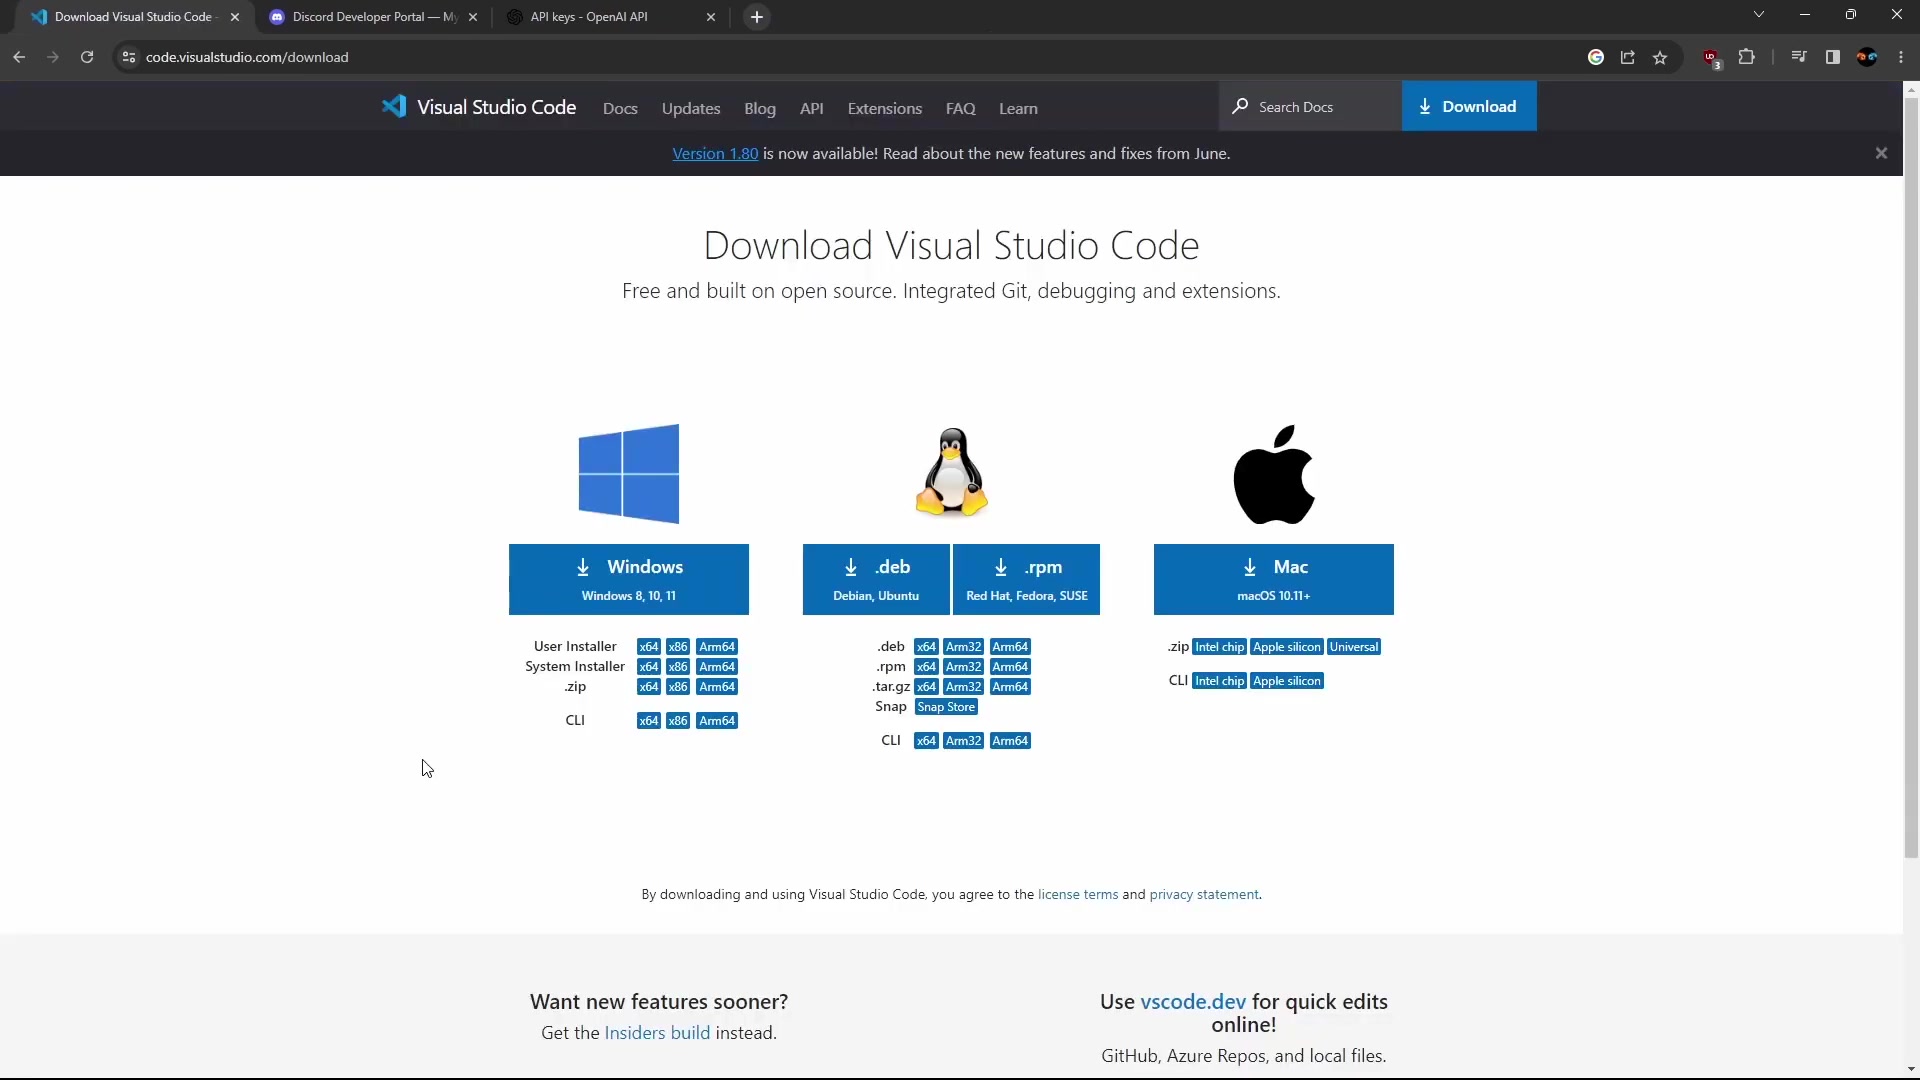The width and height of the screenshot is (1920, 1080).
Task: Reload the page with the refresh icon
Action: click(87, 57)
